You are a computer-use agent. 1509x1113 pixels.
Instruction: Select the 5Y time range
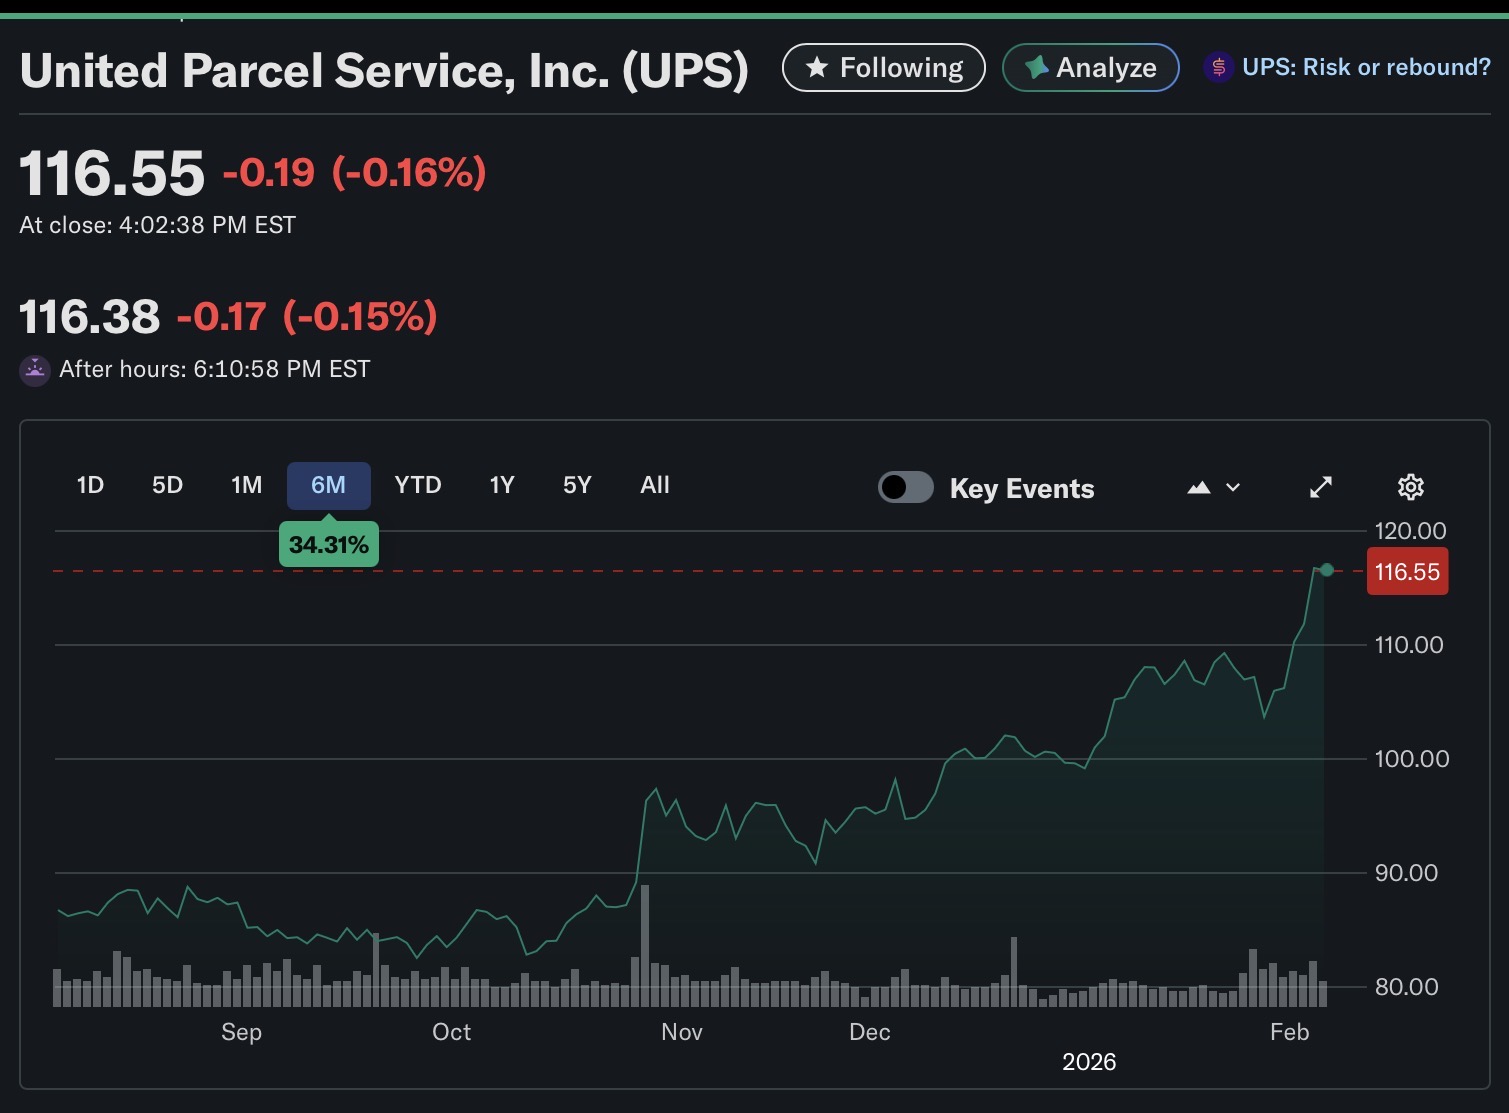pyautogui.click(x=577, y=485)
